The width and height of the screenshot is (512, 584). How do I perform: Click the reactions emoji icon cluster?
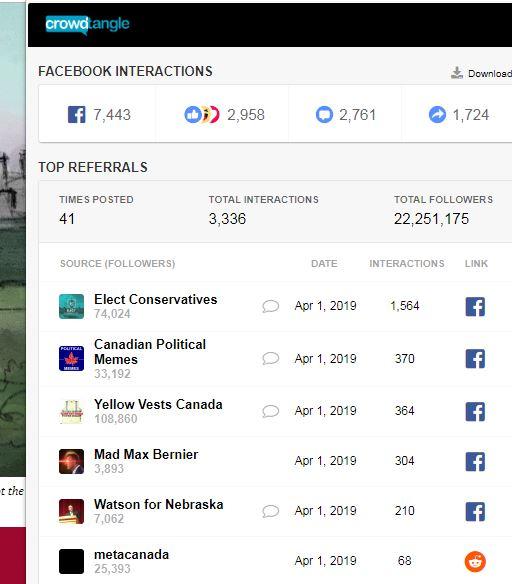(202, 114)
